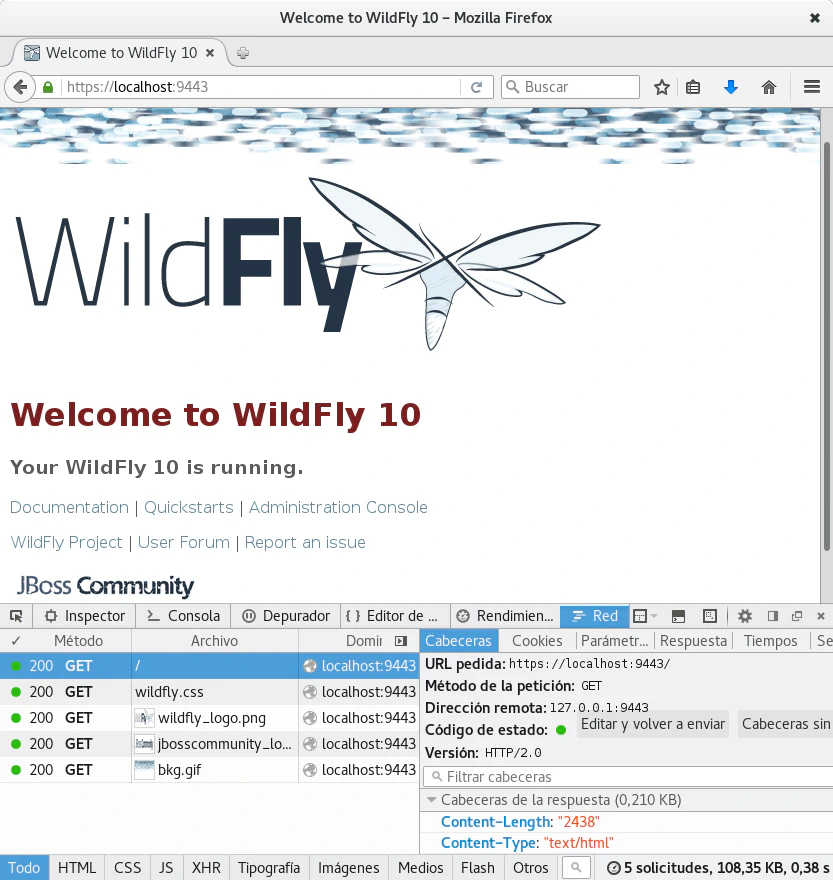The width and height of the screenshot is (833, 880).
Task: Click the green padlock security icon
Action: (x=47, y=87)
